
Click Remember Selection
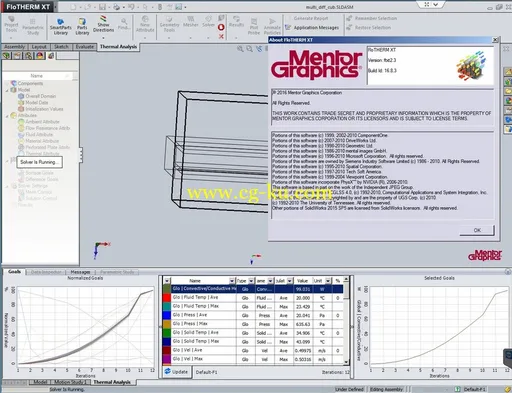pos(372,18)
